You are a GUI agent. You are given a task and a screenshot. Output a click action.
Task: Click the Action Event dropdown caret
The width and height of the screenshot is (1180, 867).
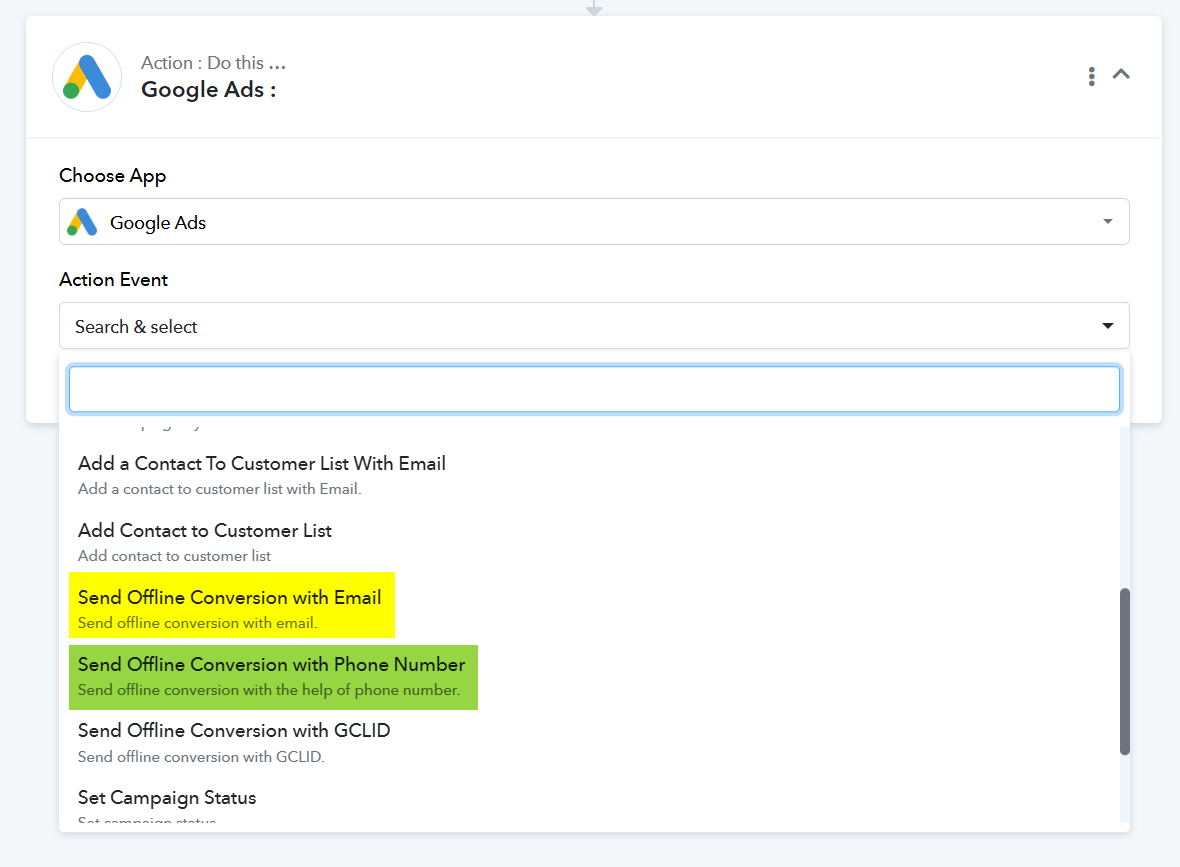(1107, 326)
